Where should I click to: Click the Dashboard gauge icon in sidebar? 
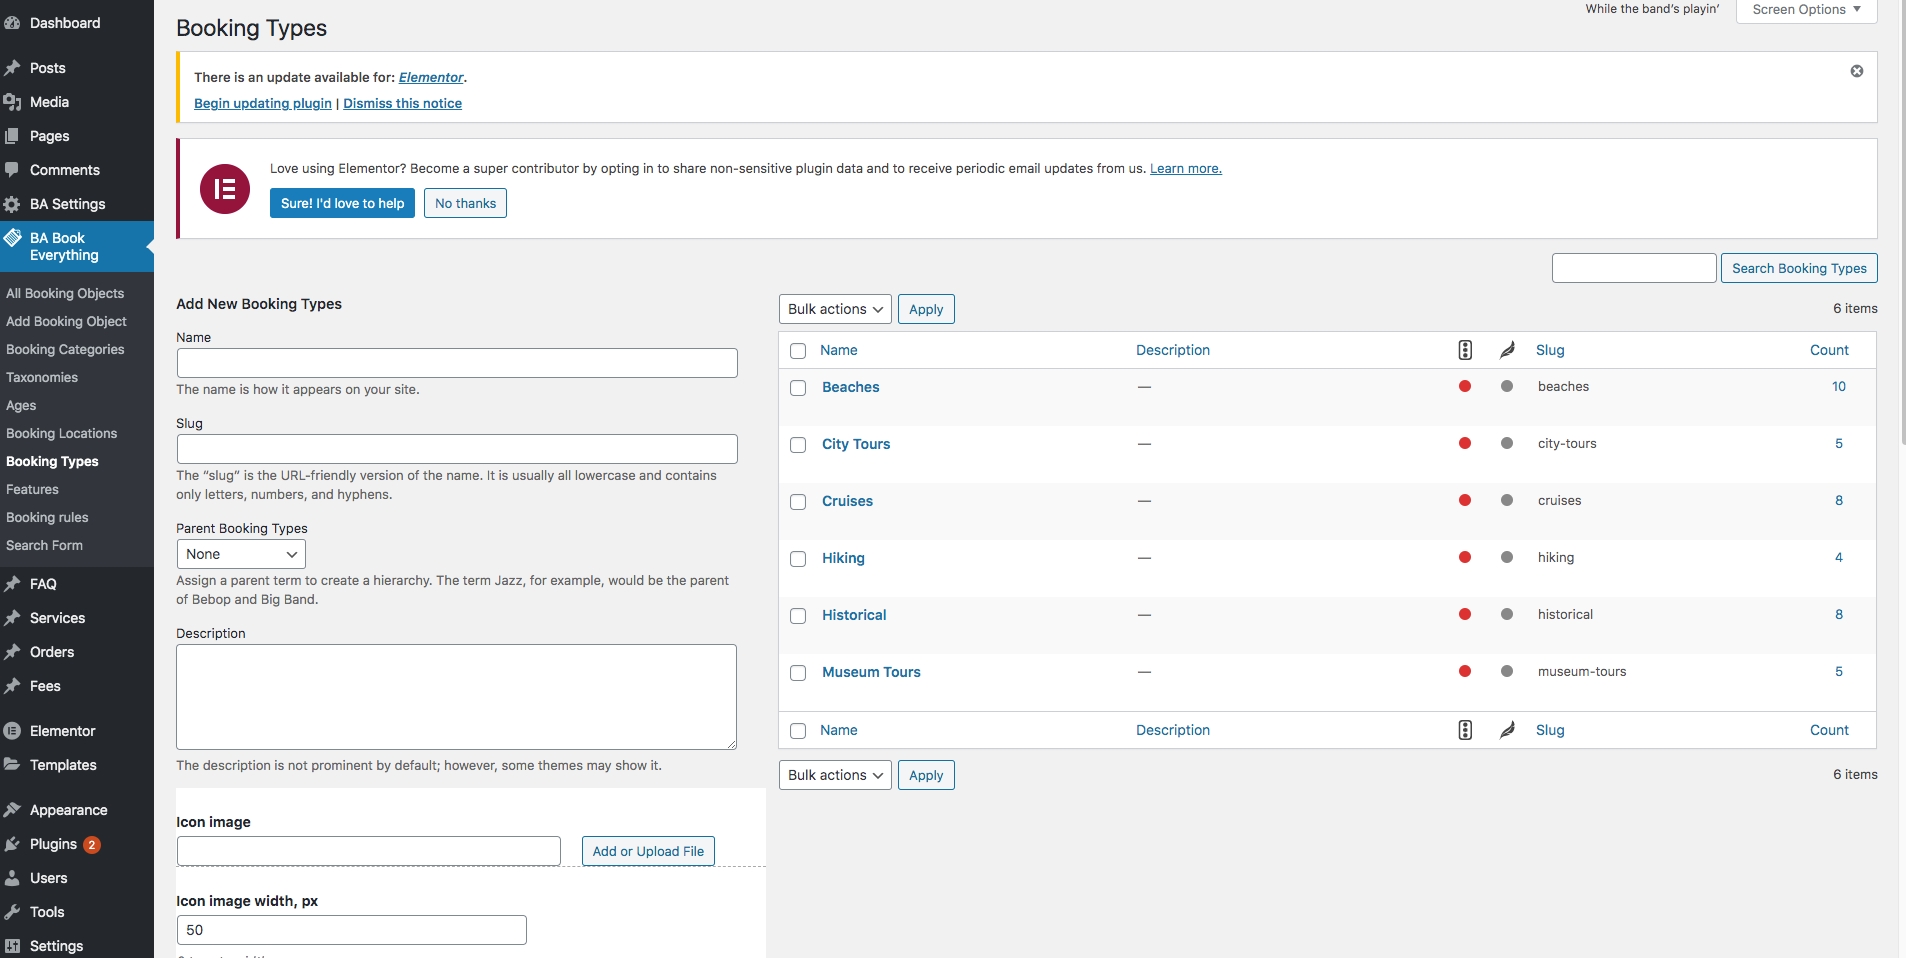pyautogui.click(x=13, y=23)
